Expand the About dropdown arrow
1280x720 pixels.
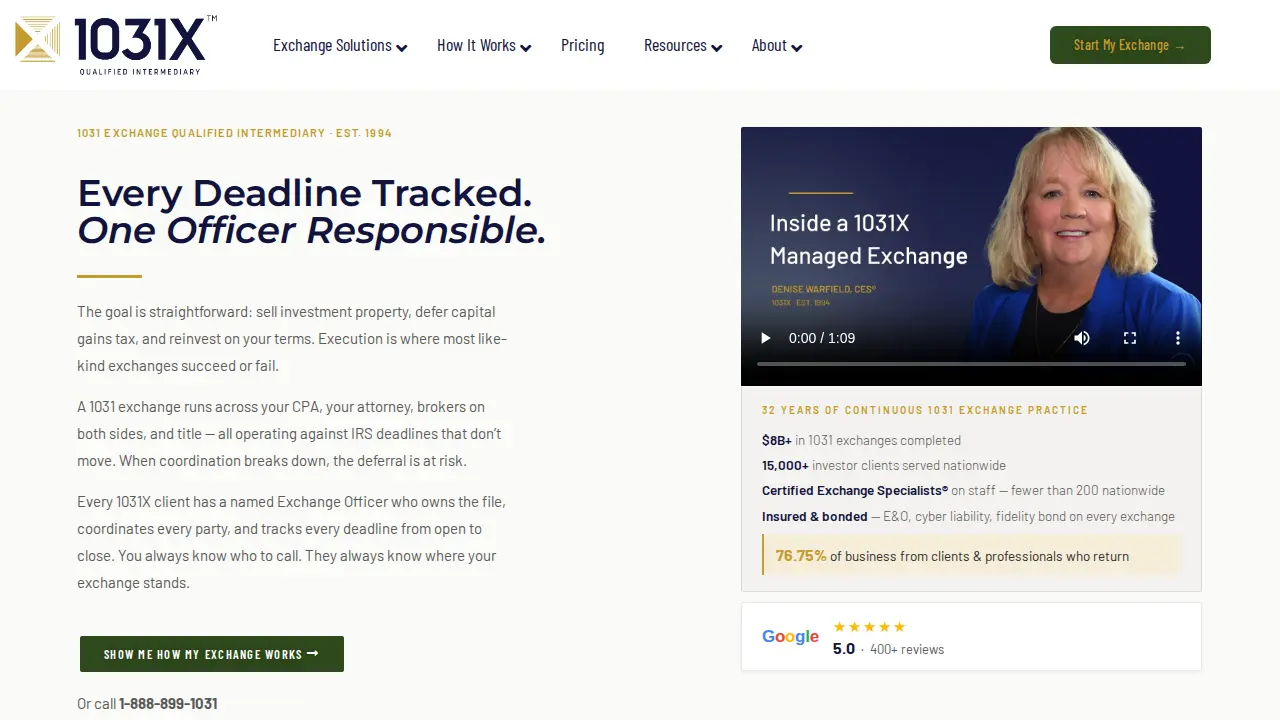coord(797,47)
